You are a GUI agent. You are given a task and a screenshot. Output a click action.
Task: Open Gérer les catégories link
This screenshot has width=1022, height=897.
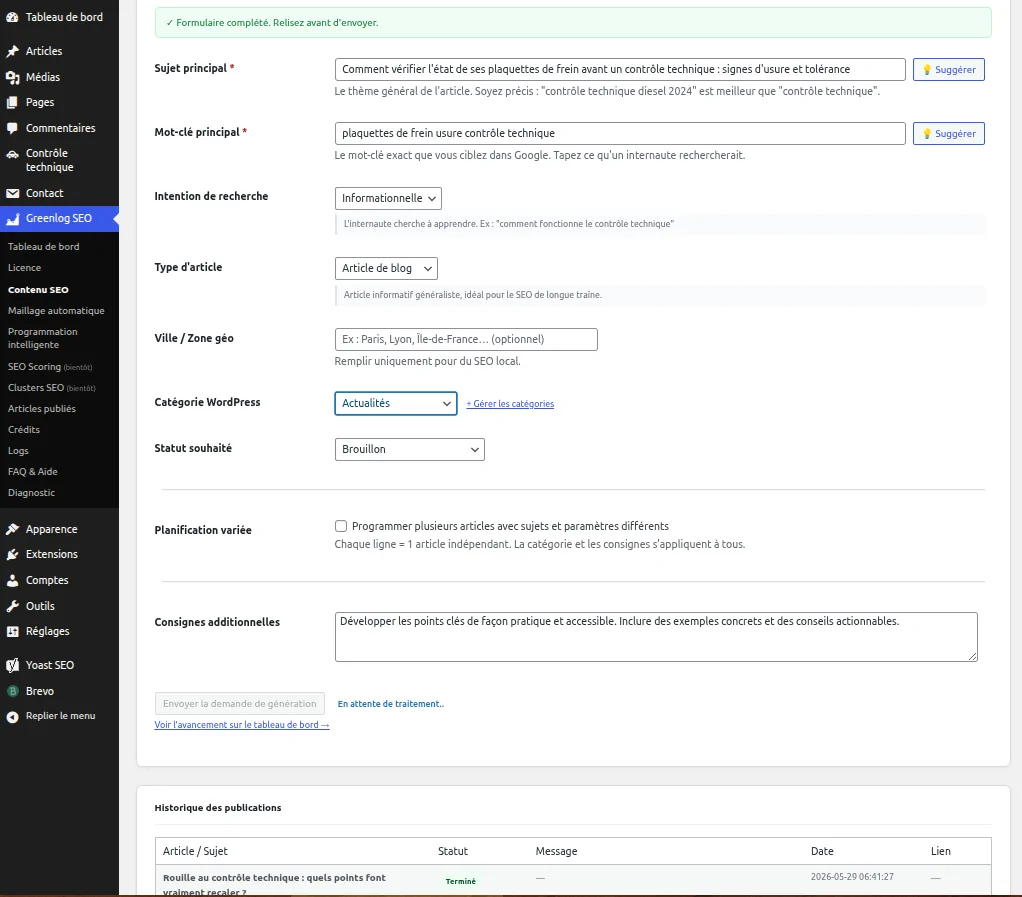(x=510, y=404)
